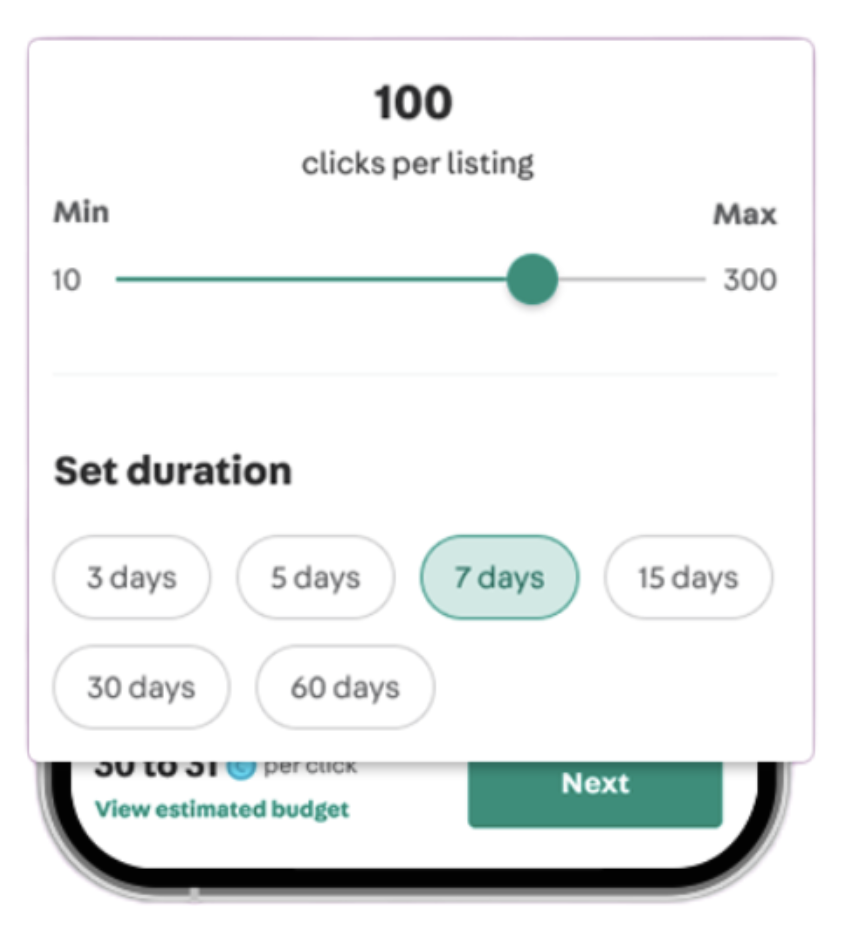Click the blue coin icon beside per click
844x946 pixels.
point(240,768)
